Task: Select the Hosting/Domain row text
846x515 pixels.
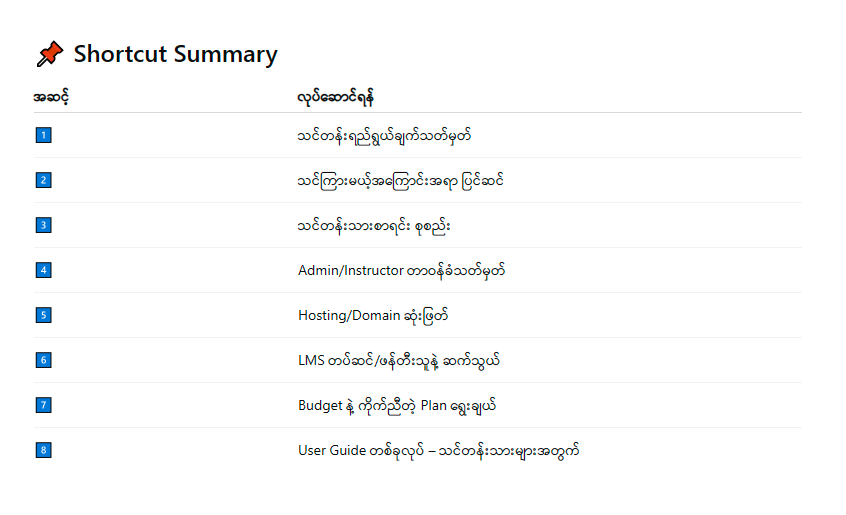Action: [373, 315]
